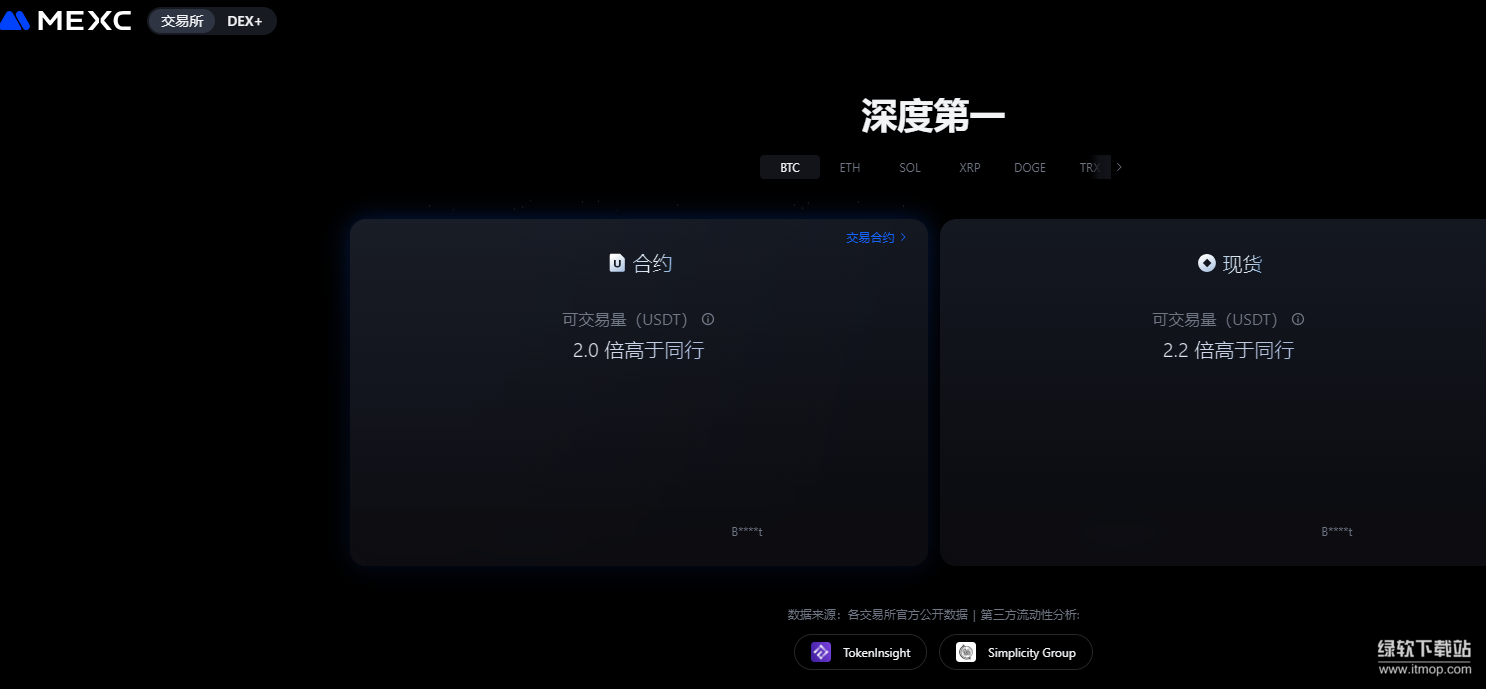Click the info icon in the 合约 card

coord(708,320)
